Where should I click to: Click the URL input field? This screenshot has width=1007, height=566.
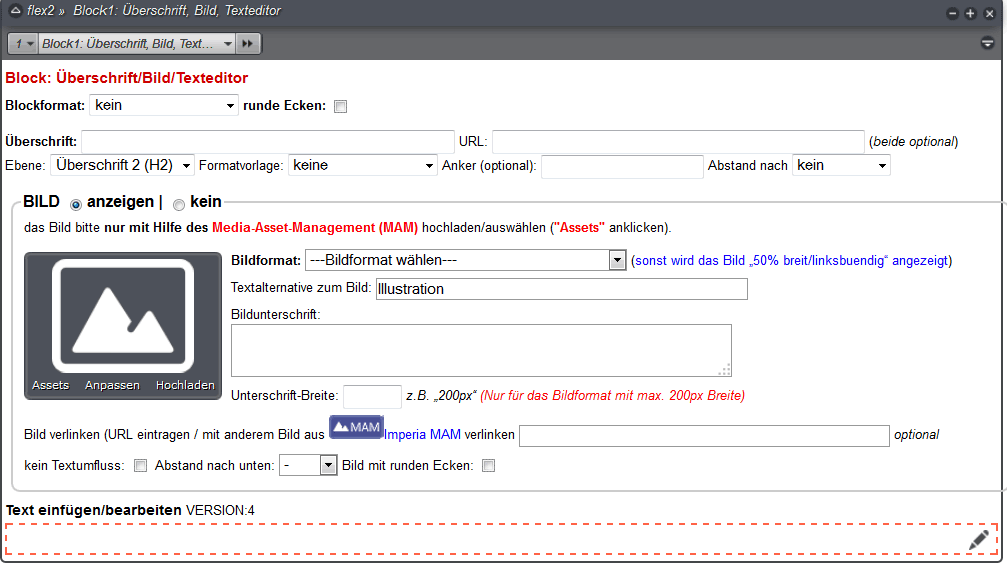pyautogui.click(x=678, y=142)
